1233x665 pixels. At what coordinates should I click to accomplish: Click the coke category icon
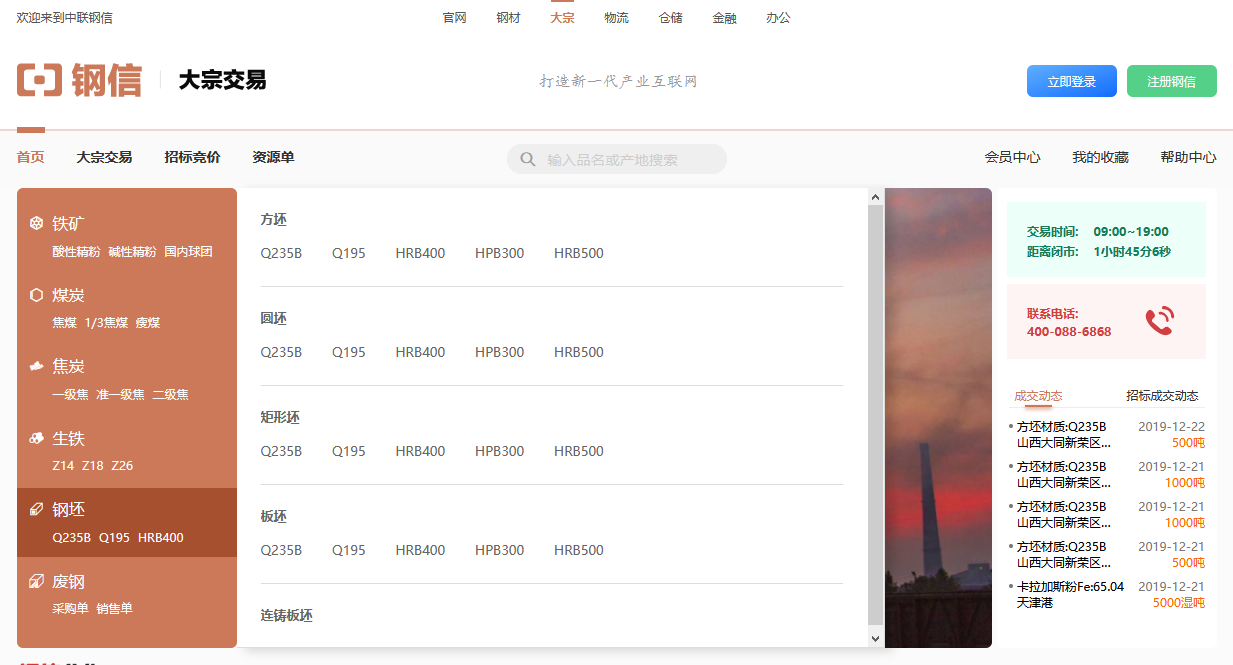[x=36, y=366]
